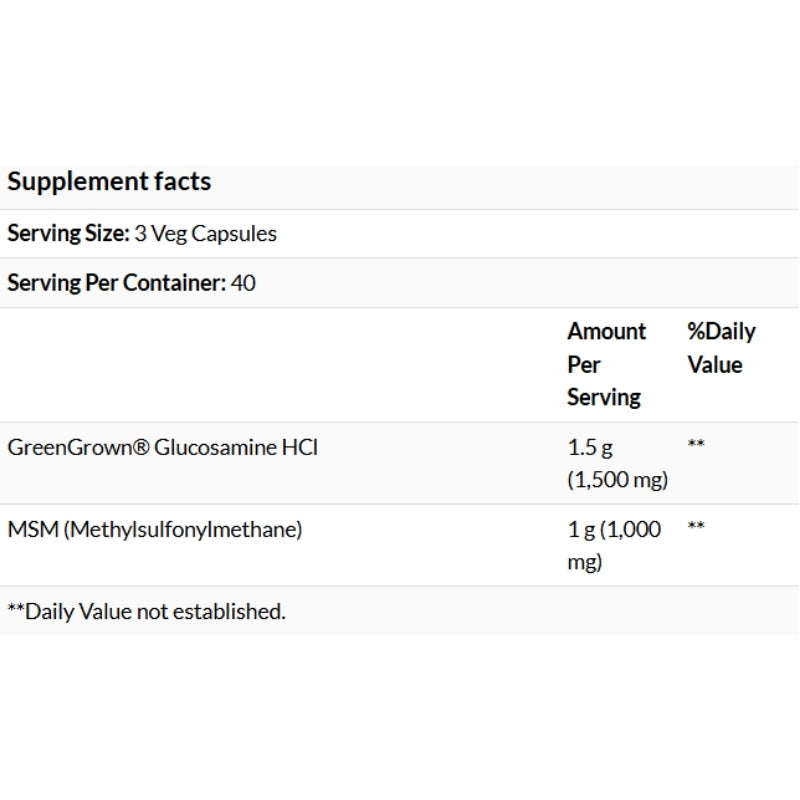Viewport: 800px width, 800px height.
Task: Click the word Value under %Daily
Action: (x=715, y=365)
